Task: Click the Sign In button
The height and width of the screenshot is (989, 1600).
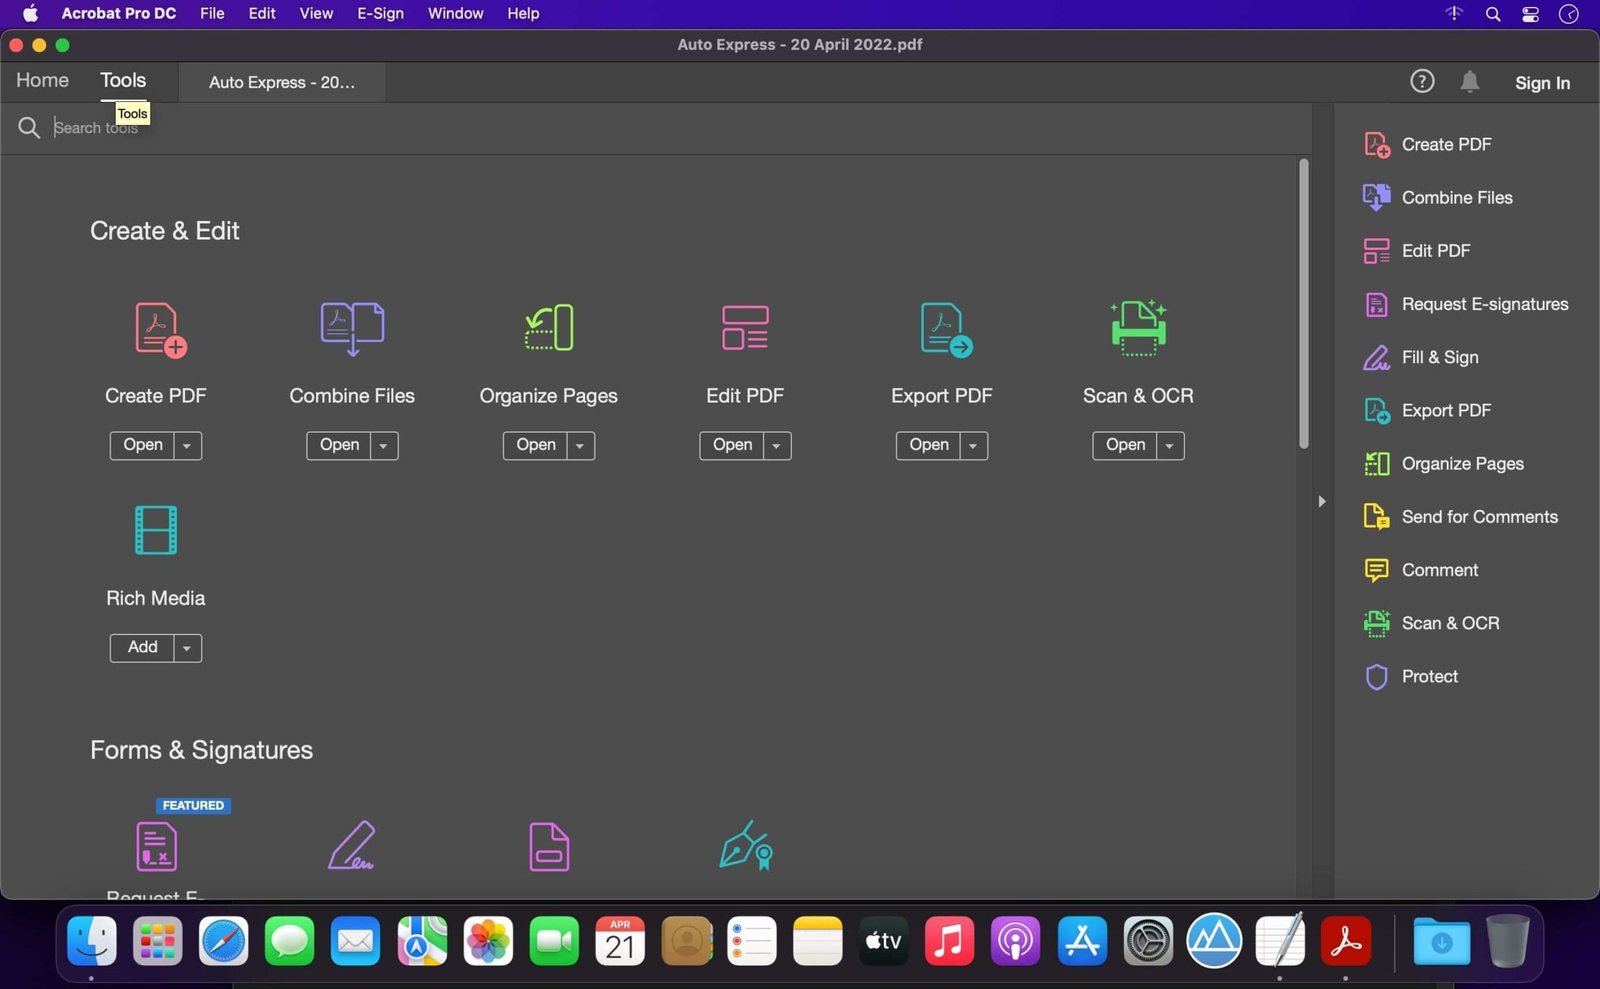Action: [x=1541, y=83]
